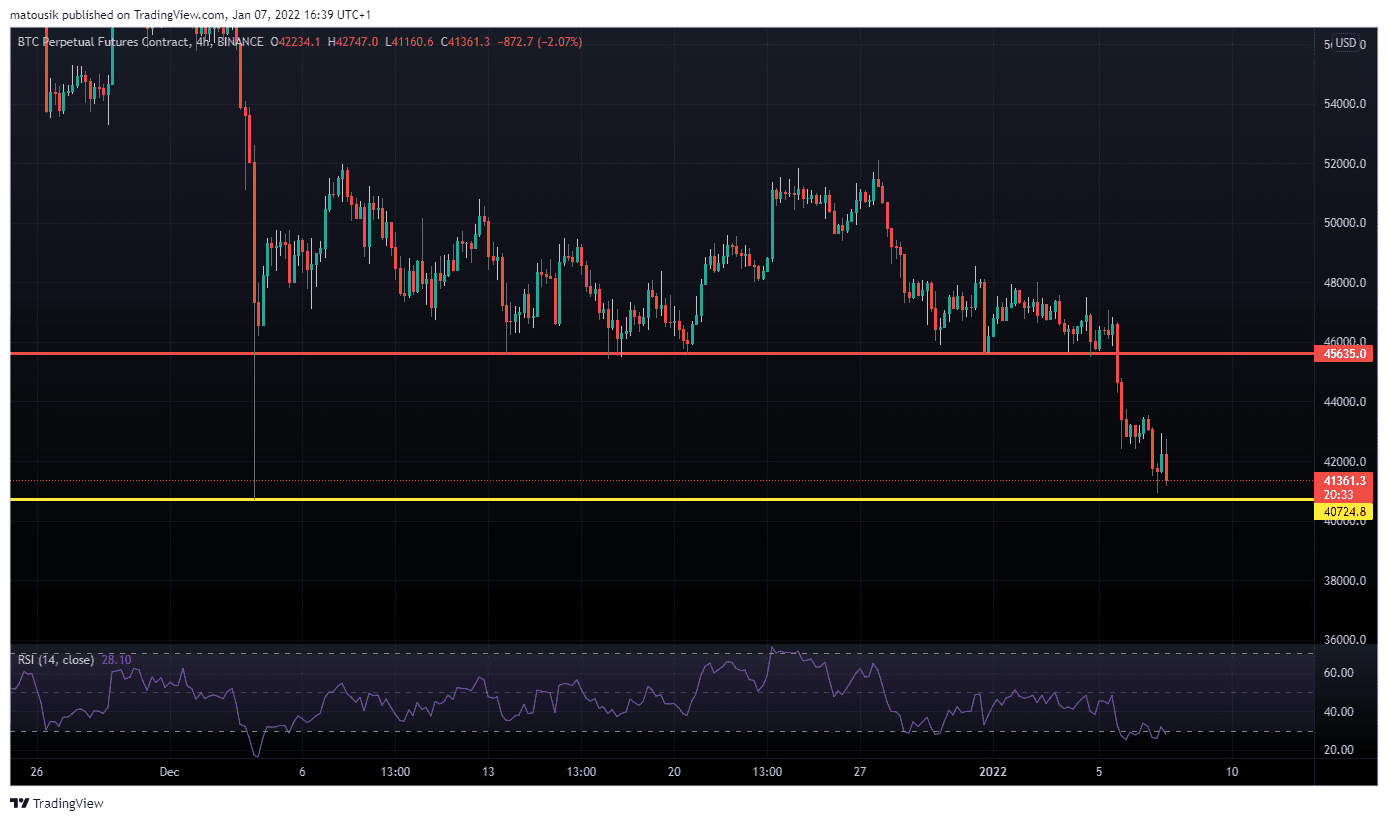Click the 27 date label on time axis
The image size is (1388, 821).
coord(860,772)
